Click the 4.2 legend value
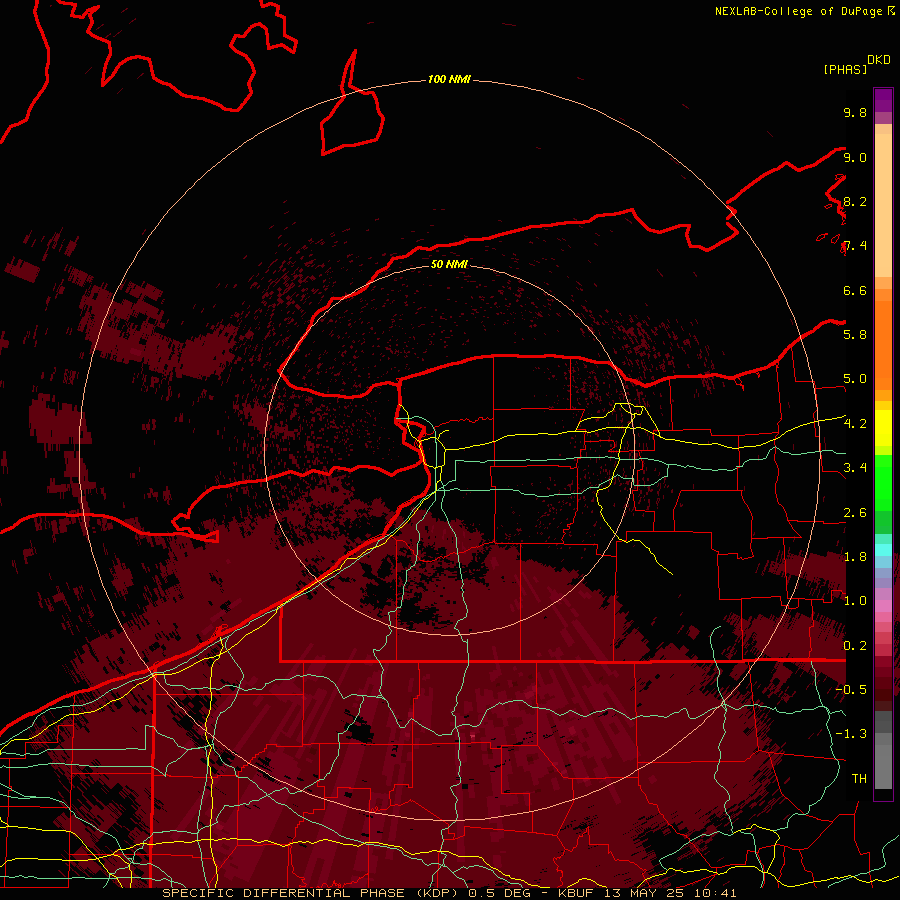Screen dimensions: 900x900 coord(855,424)
